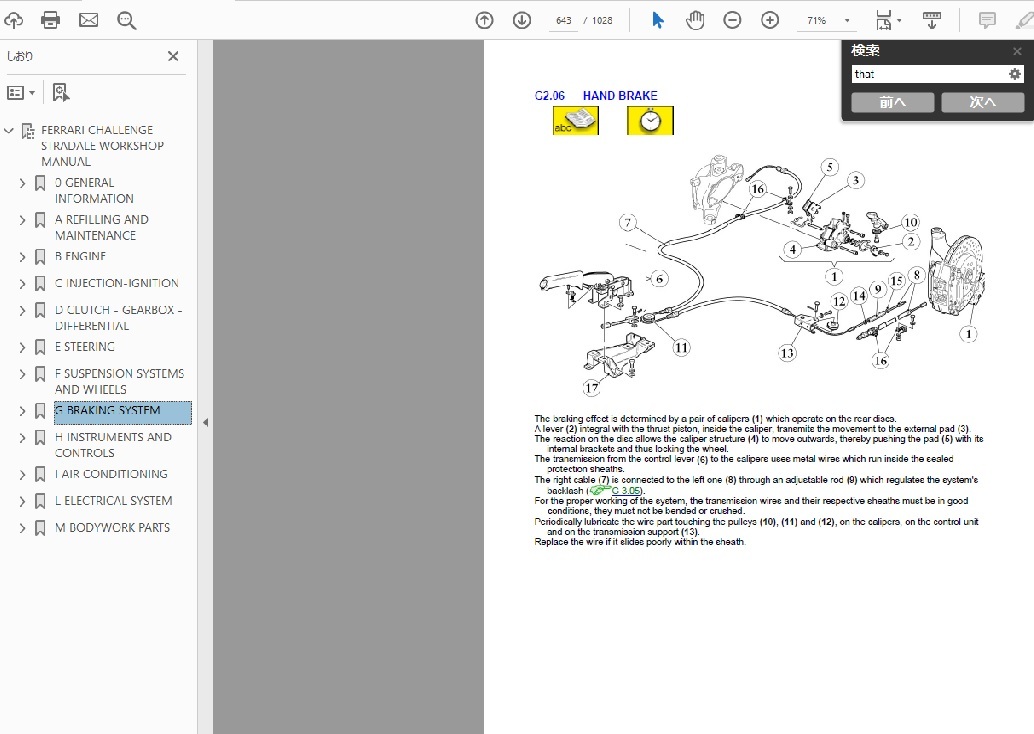
Task: Expand the E Steering bookmark
Action: click(x=22, y=348)
